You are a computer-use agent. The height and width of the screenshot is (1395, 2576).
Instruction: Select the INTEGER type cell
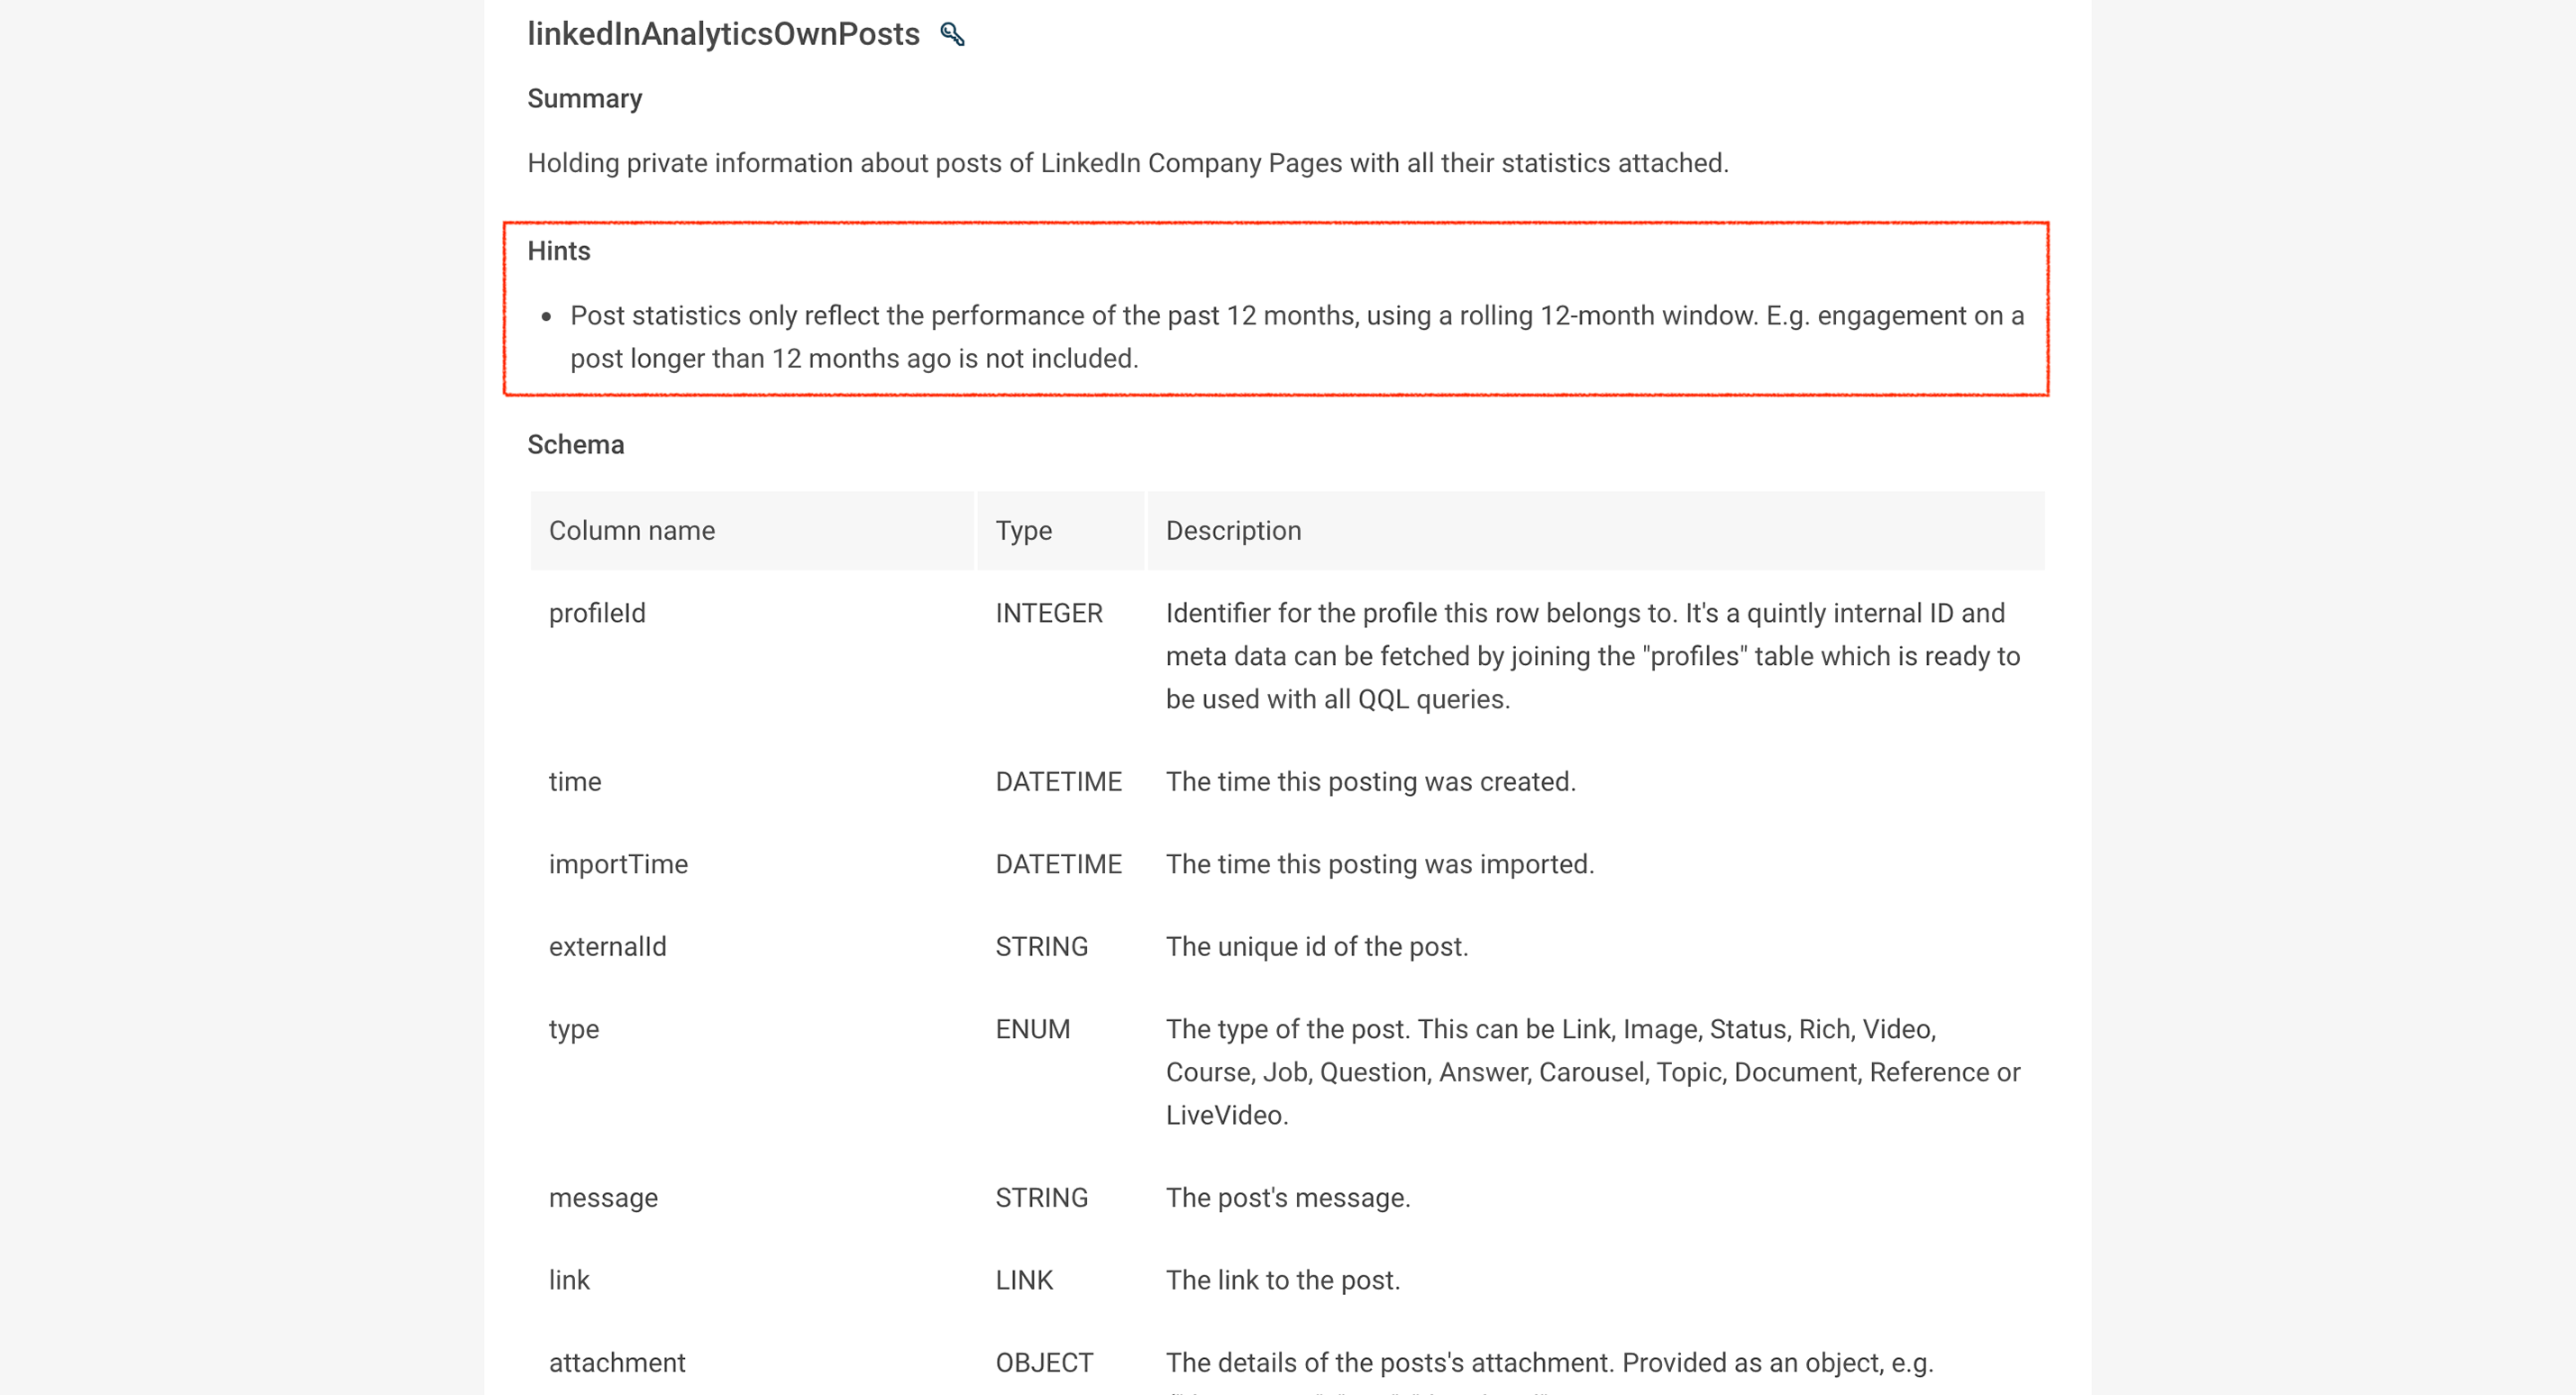[1049, 613]
